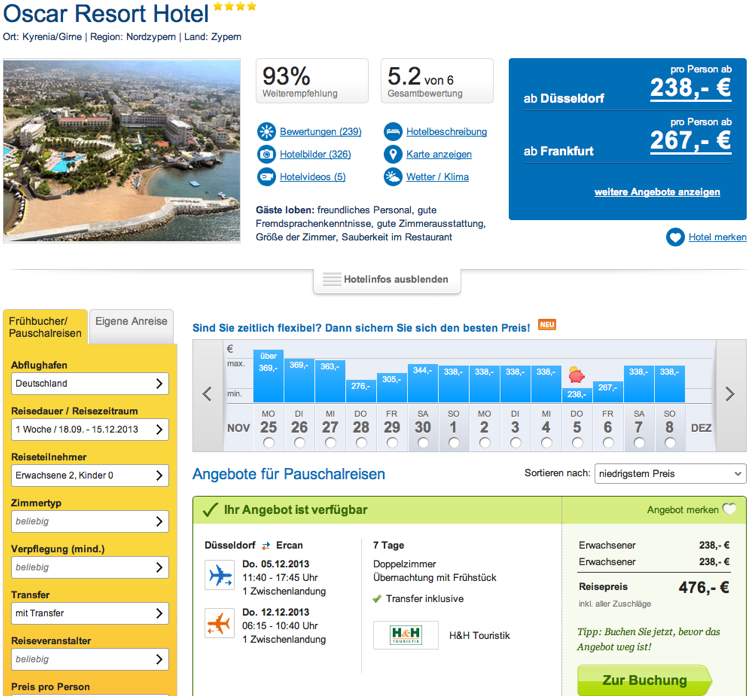Viewport: 750px width, 696px height.
Task: Select the date radio for Nov 30
Action: (423, 443)
